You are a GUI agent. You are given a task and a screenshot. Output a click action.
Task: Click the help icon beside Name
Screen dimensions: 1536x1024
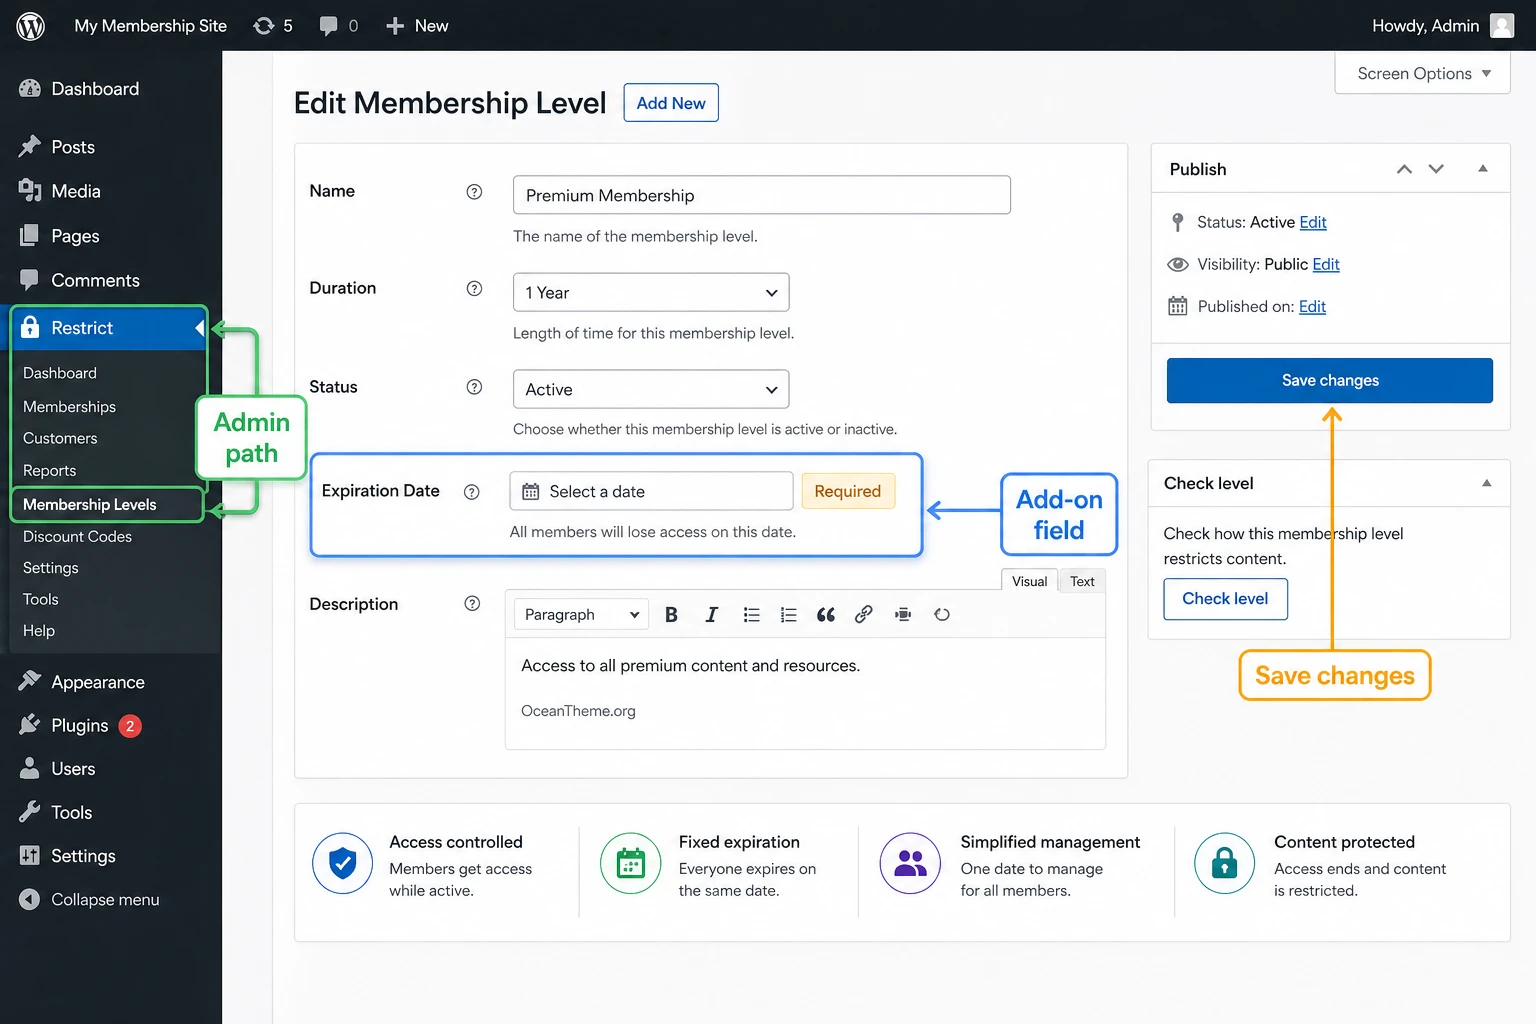click(x=474, y=192)
